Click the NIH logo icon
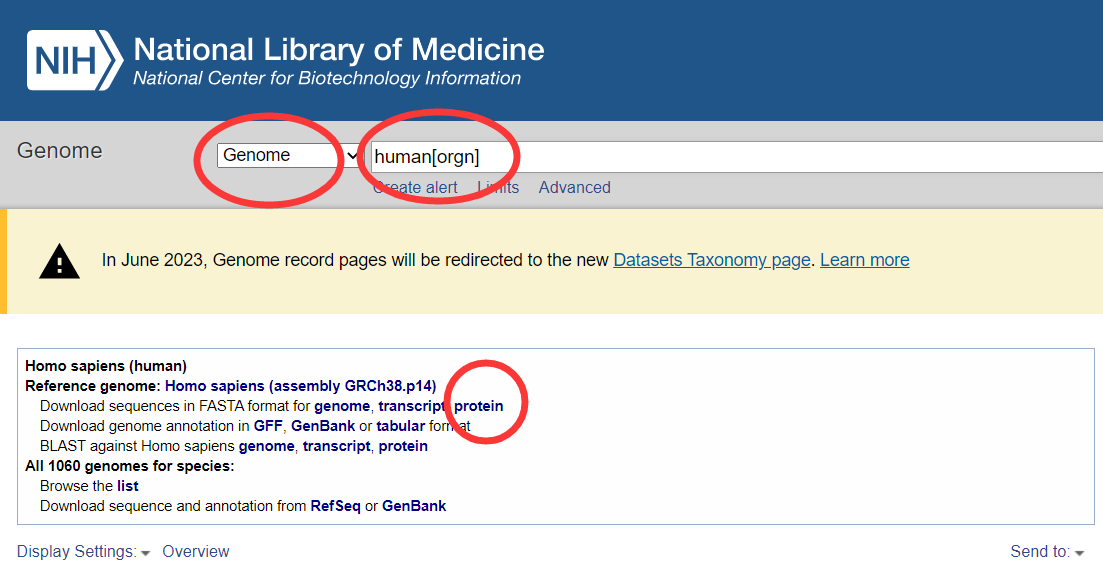The width and height of the screenshot is (1103, 570). pos(75,61)
